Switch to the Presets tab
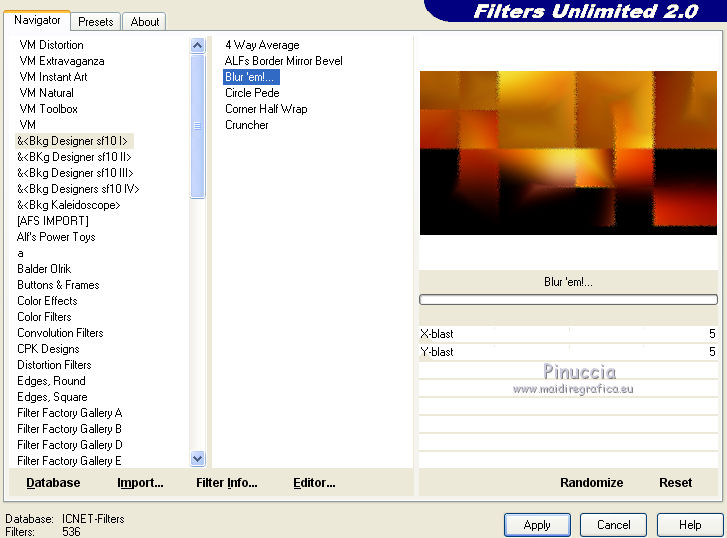727x538 pixels. [x=96, y=22]
